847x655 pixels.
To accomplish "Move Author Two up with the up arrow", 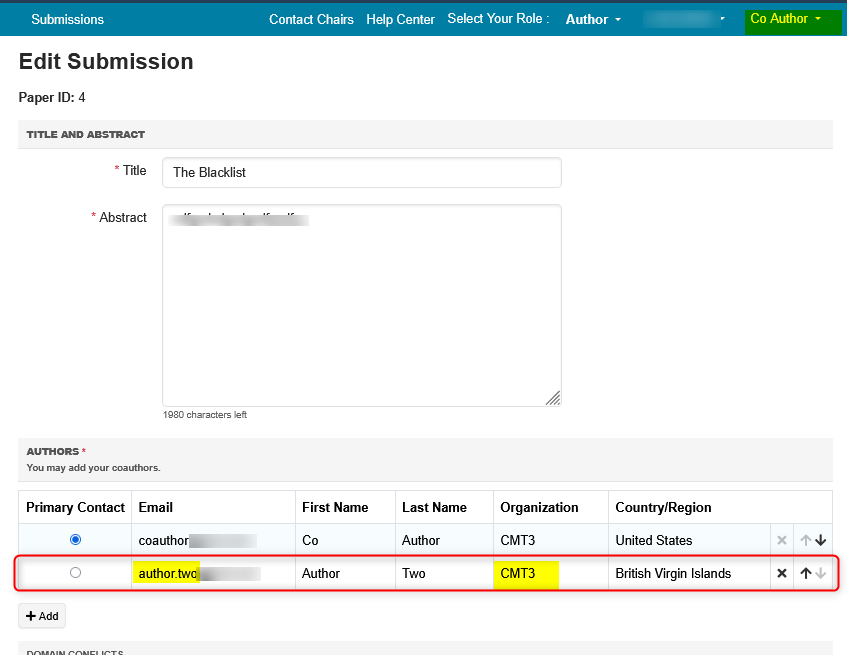I will pyautogui.click(x=806, y=574).
